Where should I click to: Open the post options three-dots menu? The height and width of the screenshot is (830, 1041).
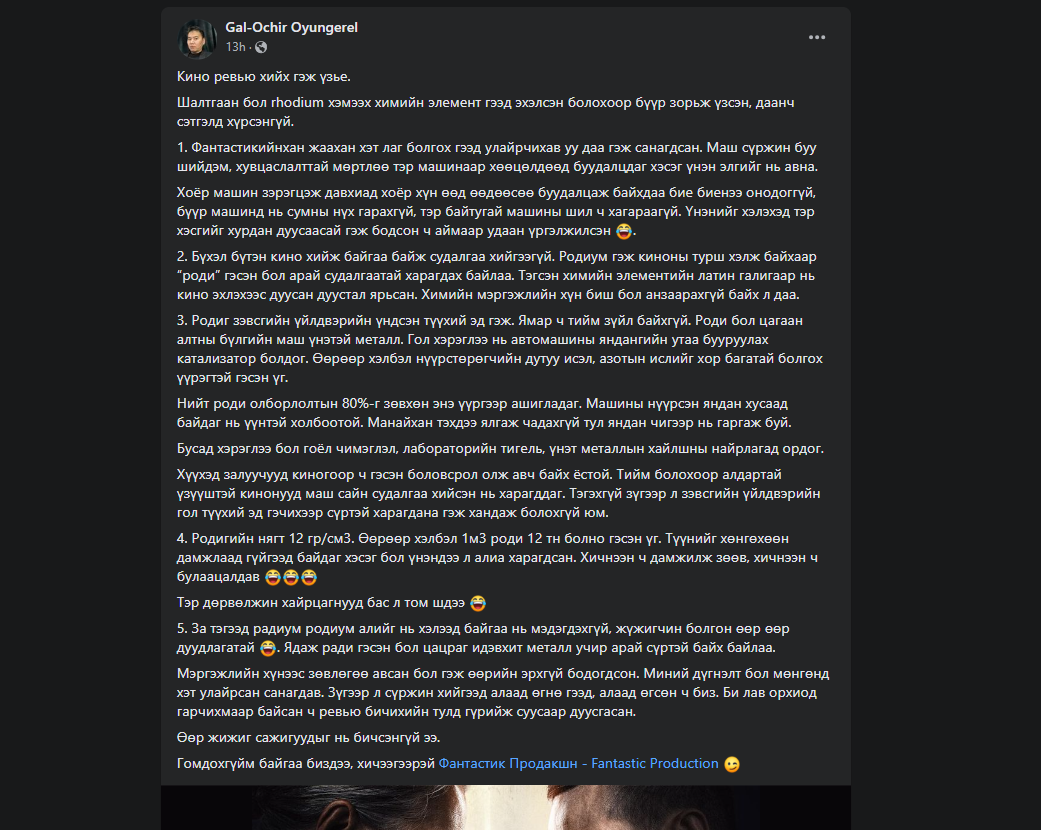tap(817, 37)
